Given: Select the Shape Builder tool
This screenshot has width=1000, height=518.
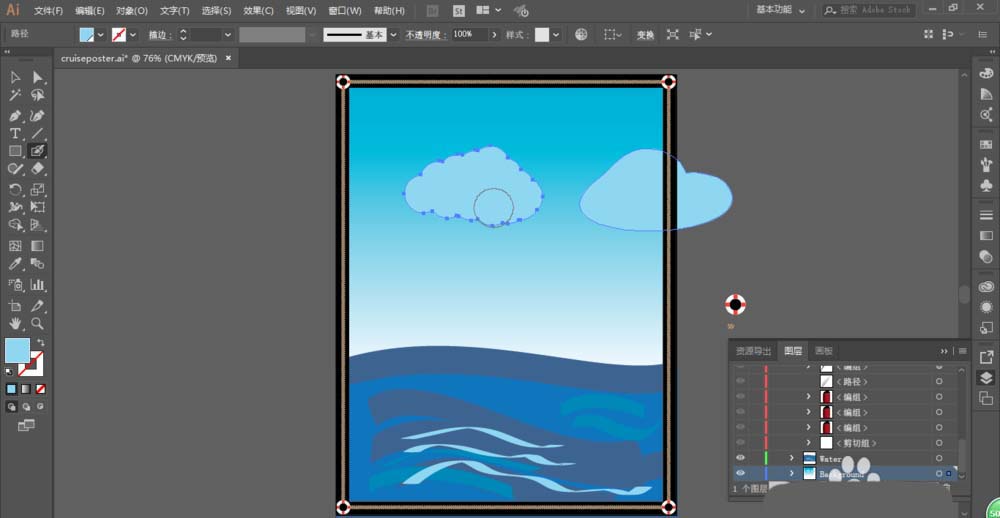Looking at the screenshot, I should coord(15,225).
